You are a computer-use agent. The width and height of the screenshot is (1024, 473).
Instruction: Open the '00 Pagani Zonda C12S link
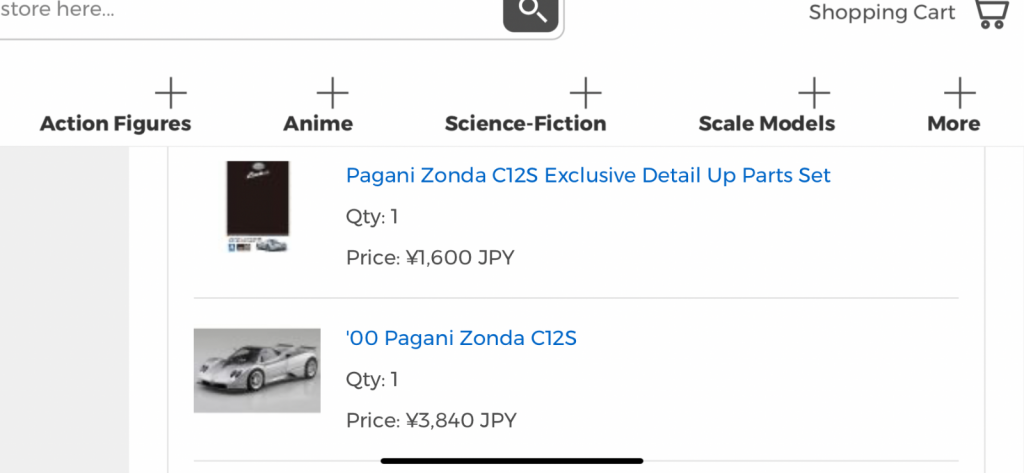coord(461,339)
